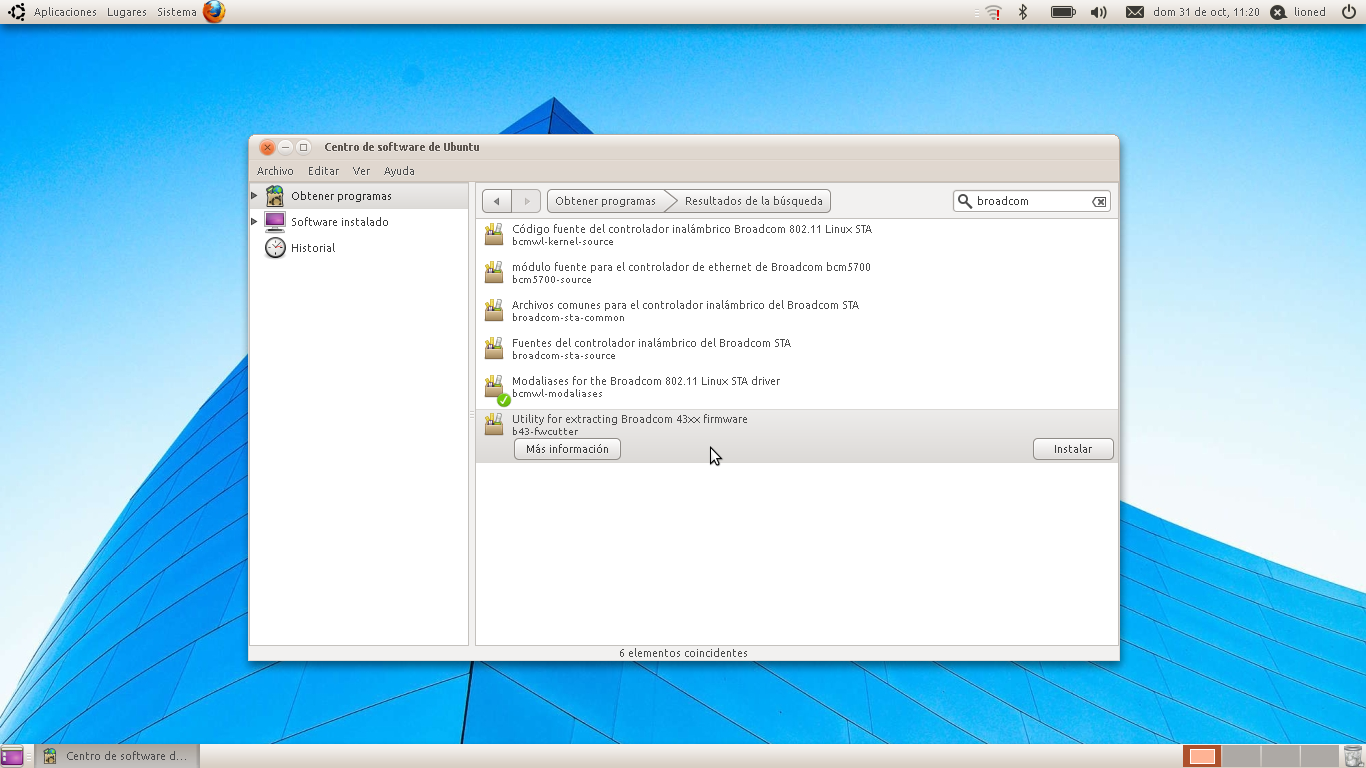Click the lioned username in the top panel
Viewport: 1366px width, 768px height.
tap(1310, 12)
